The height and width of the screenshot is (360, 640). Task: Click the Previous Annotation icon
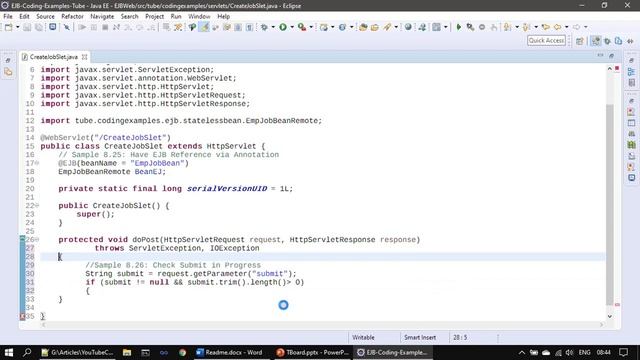[x=527, y=27]
